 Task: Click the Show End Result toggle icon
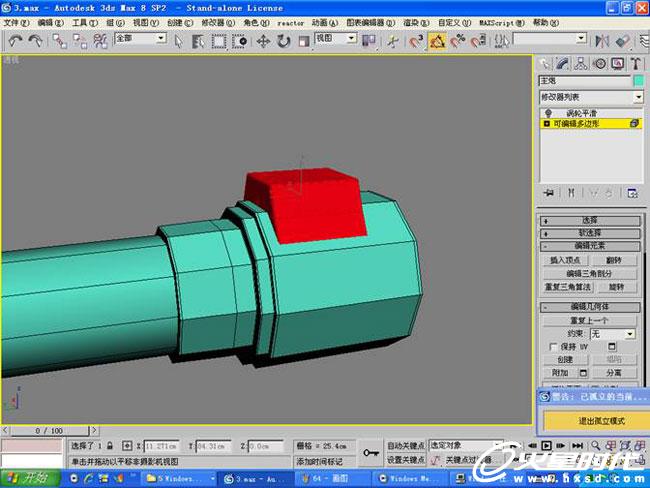[x=571, y=193]
